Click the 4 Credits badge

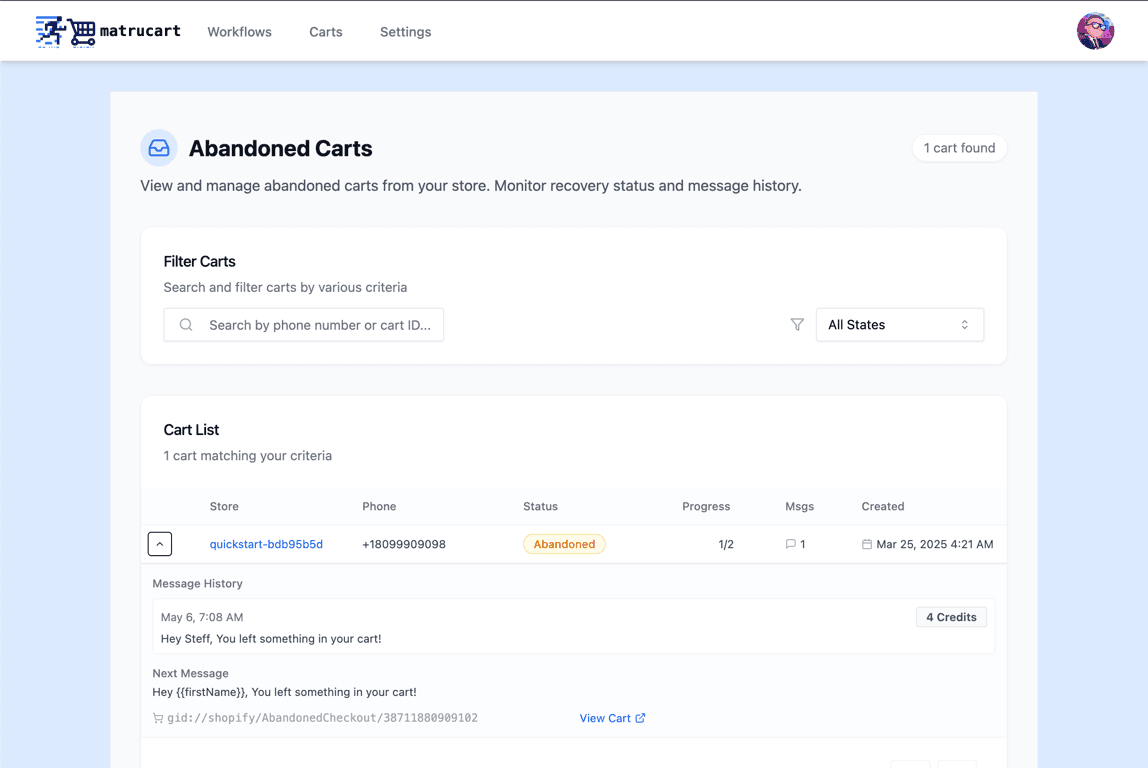951,617
